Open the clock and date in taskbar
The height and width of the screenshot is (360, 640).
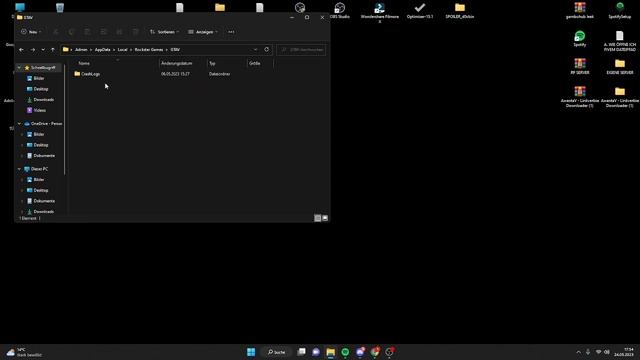[x=624, y=352]
